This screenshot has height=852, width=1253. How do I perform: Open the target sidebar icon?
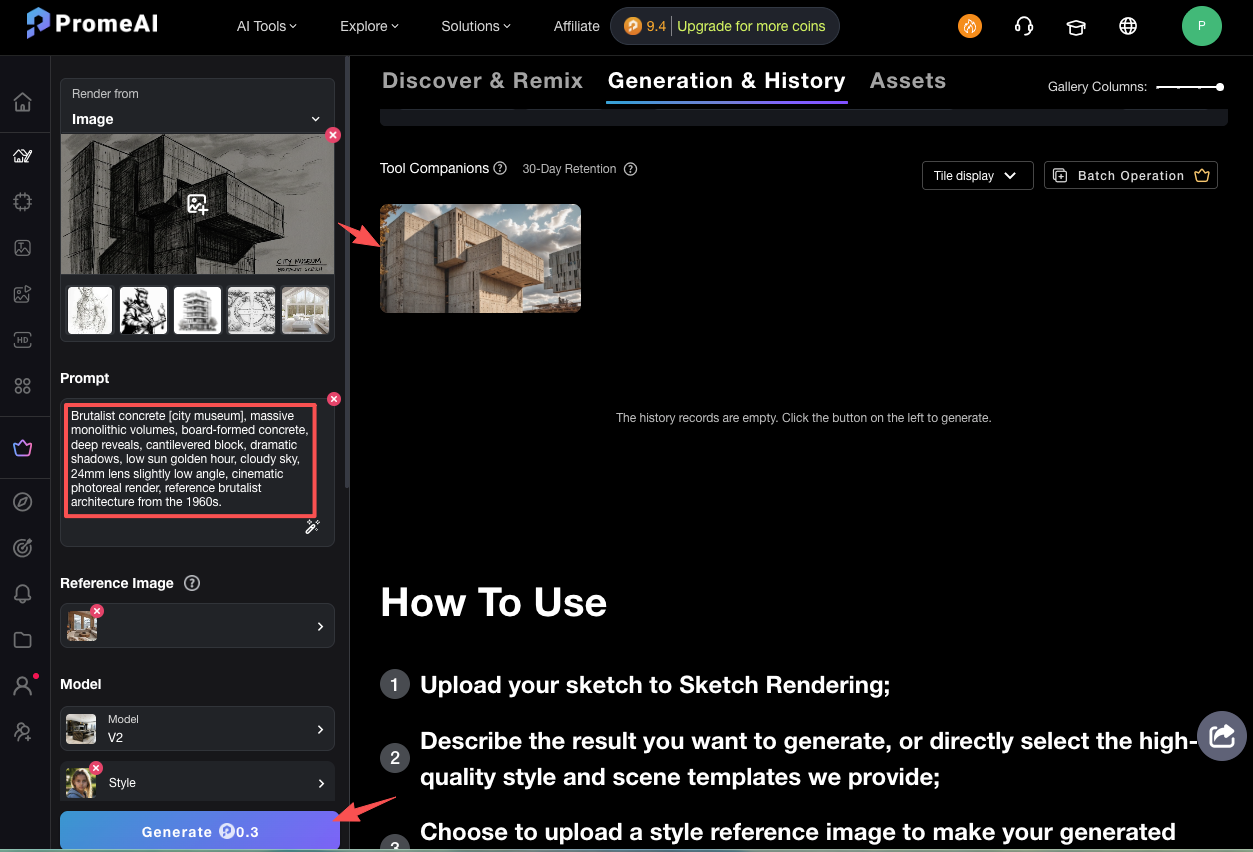pos(22,547)
